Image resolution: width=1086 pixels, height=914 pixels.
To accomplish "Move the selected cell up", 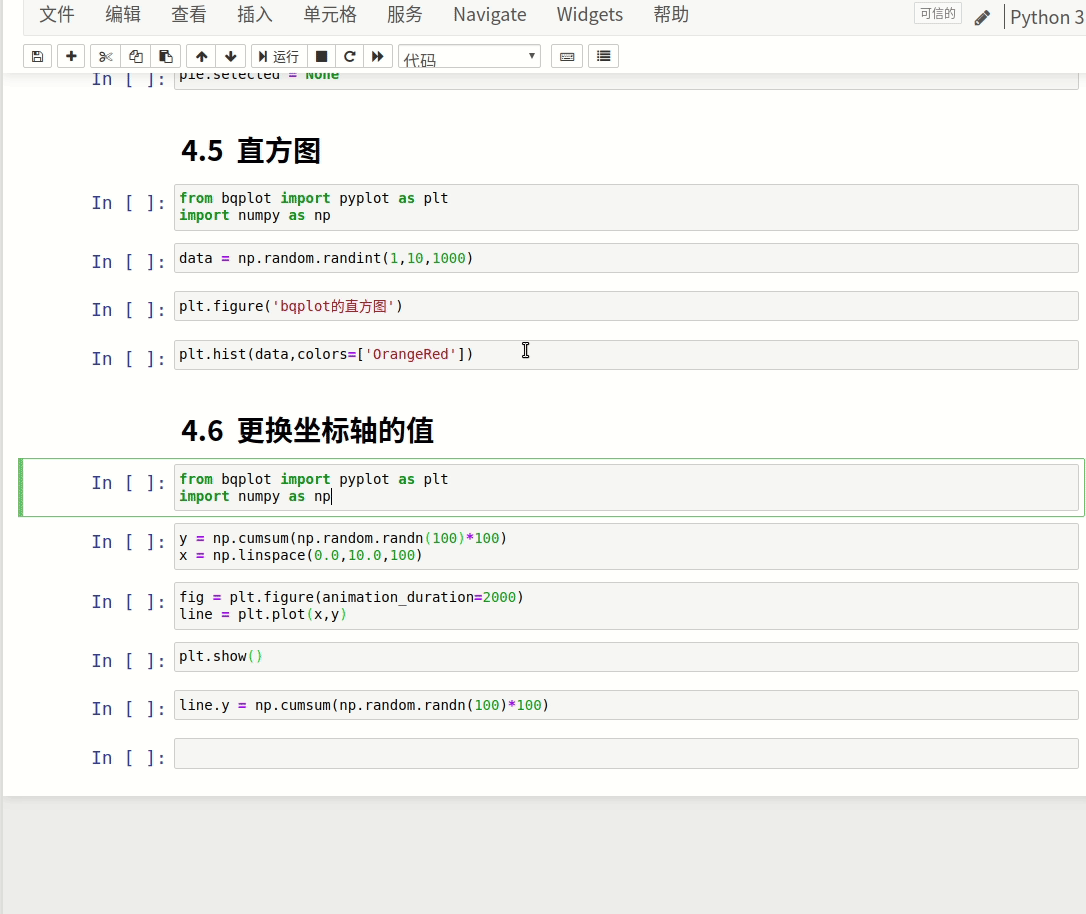I will (x=201, y=56).
